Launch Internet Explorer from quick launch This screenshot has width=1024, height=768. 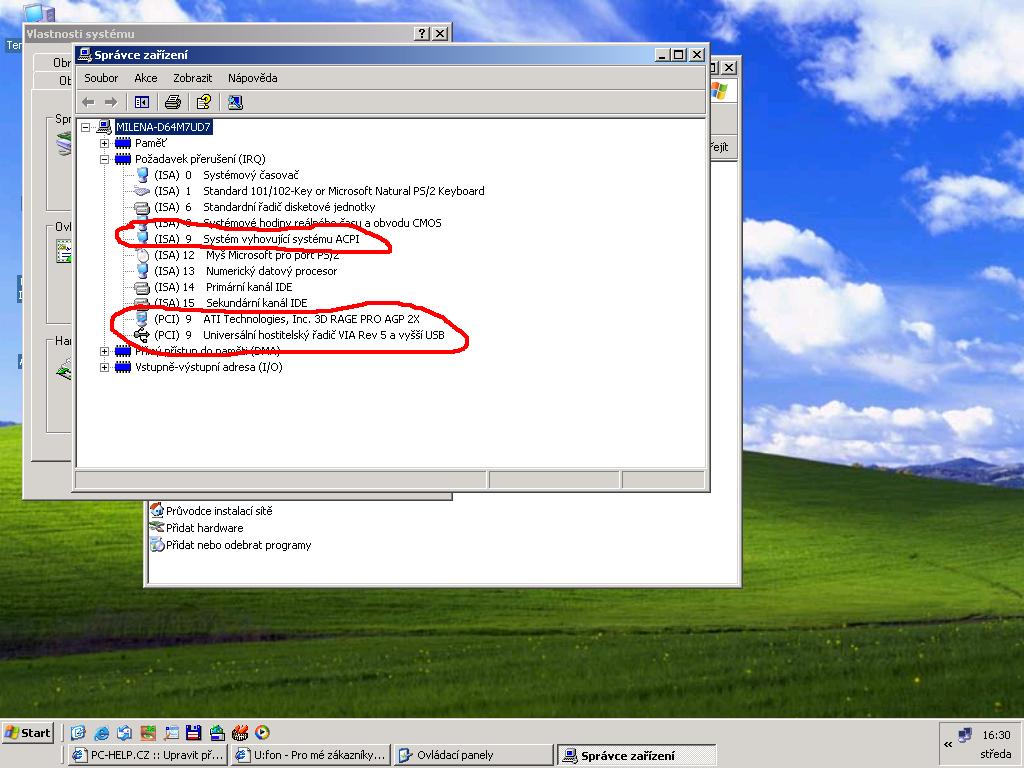(x=101, y=733)
